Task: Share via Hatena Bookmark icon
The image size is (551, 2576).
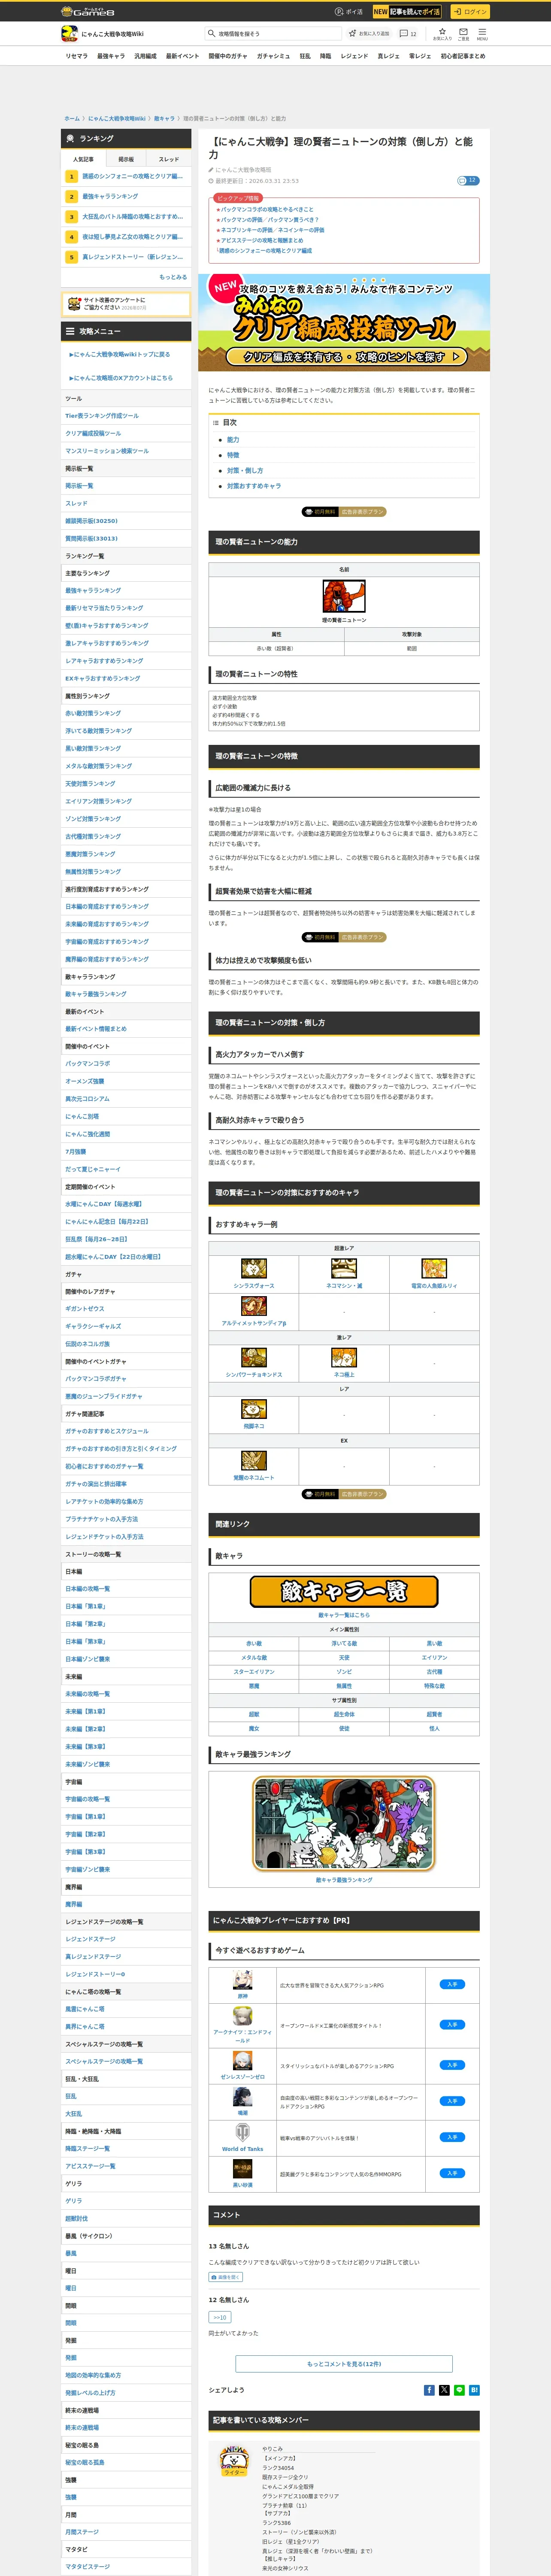Action: click(x=474, y=2390)
